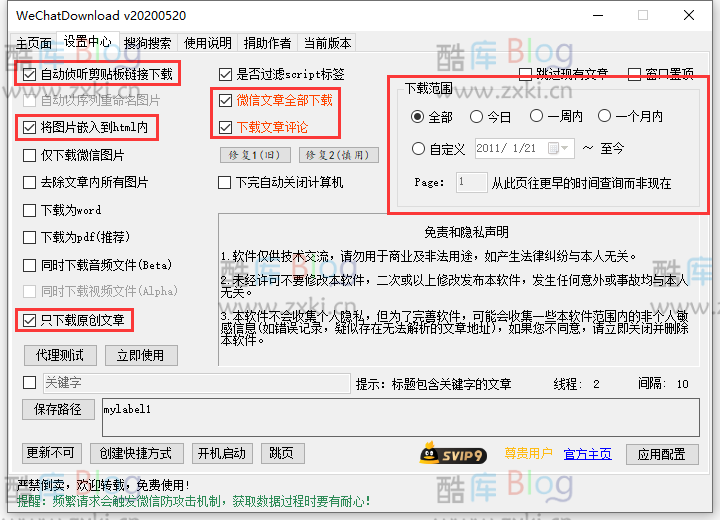This screenshot has height=520, width=720.
Task: Click the 间隔 value 10
Action: coord(682,384)
